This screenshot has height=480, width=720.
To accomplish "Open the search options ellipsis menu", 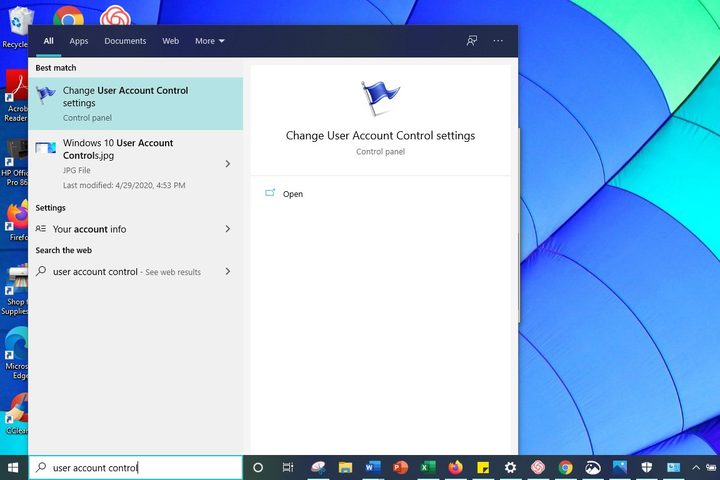I will (x=498, y=41).
